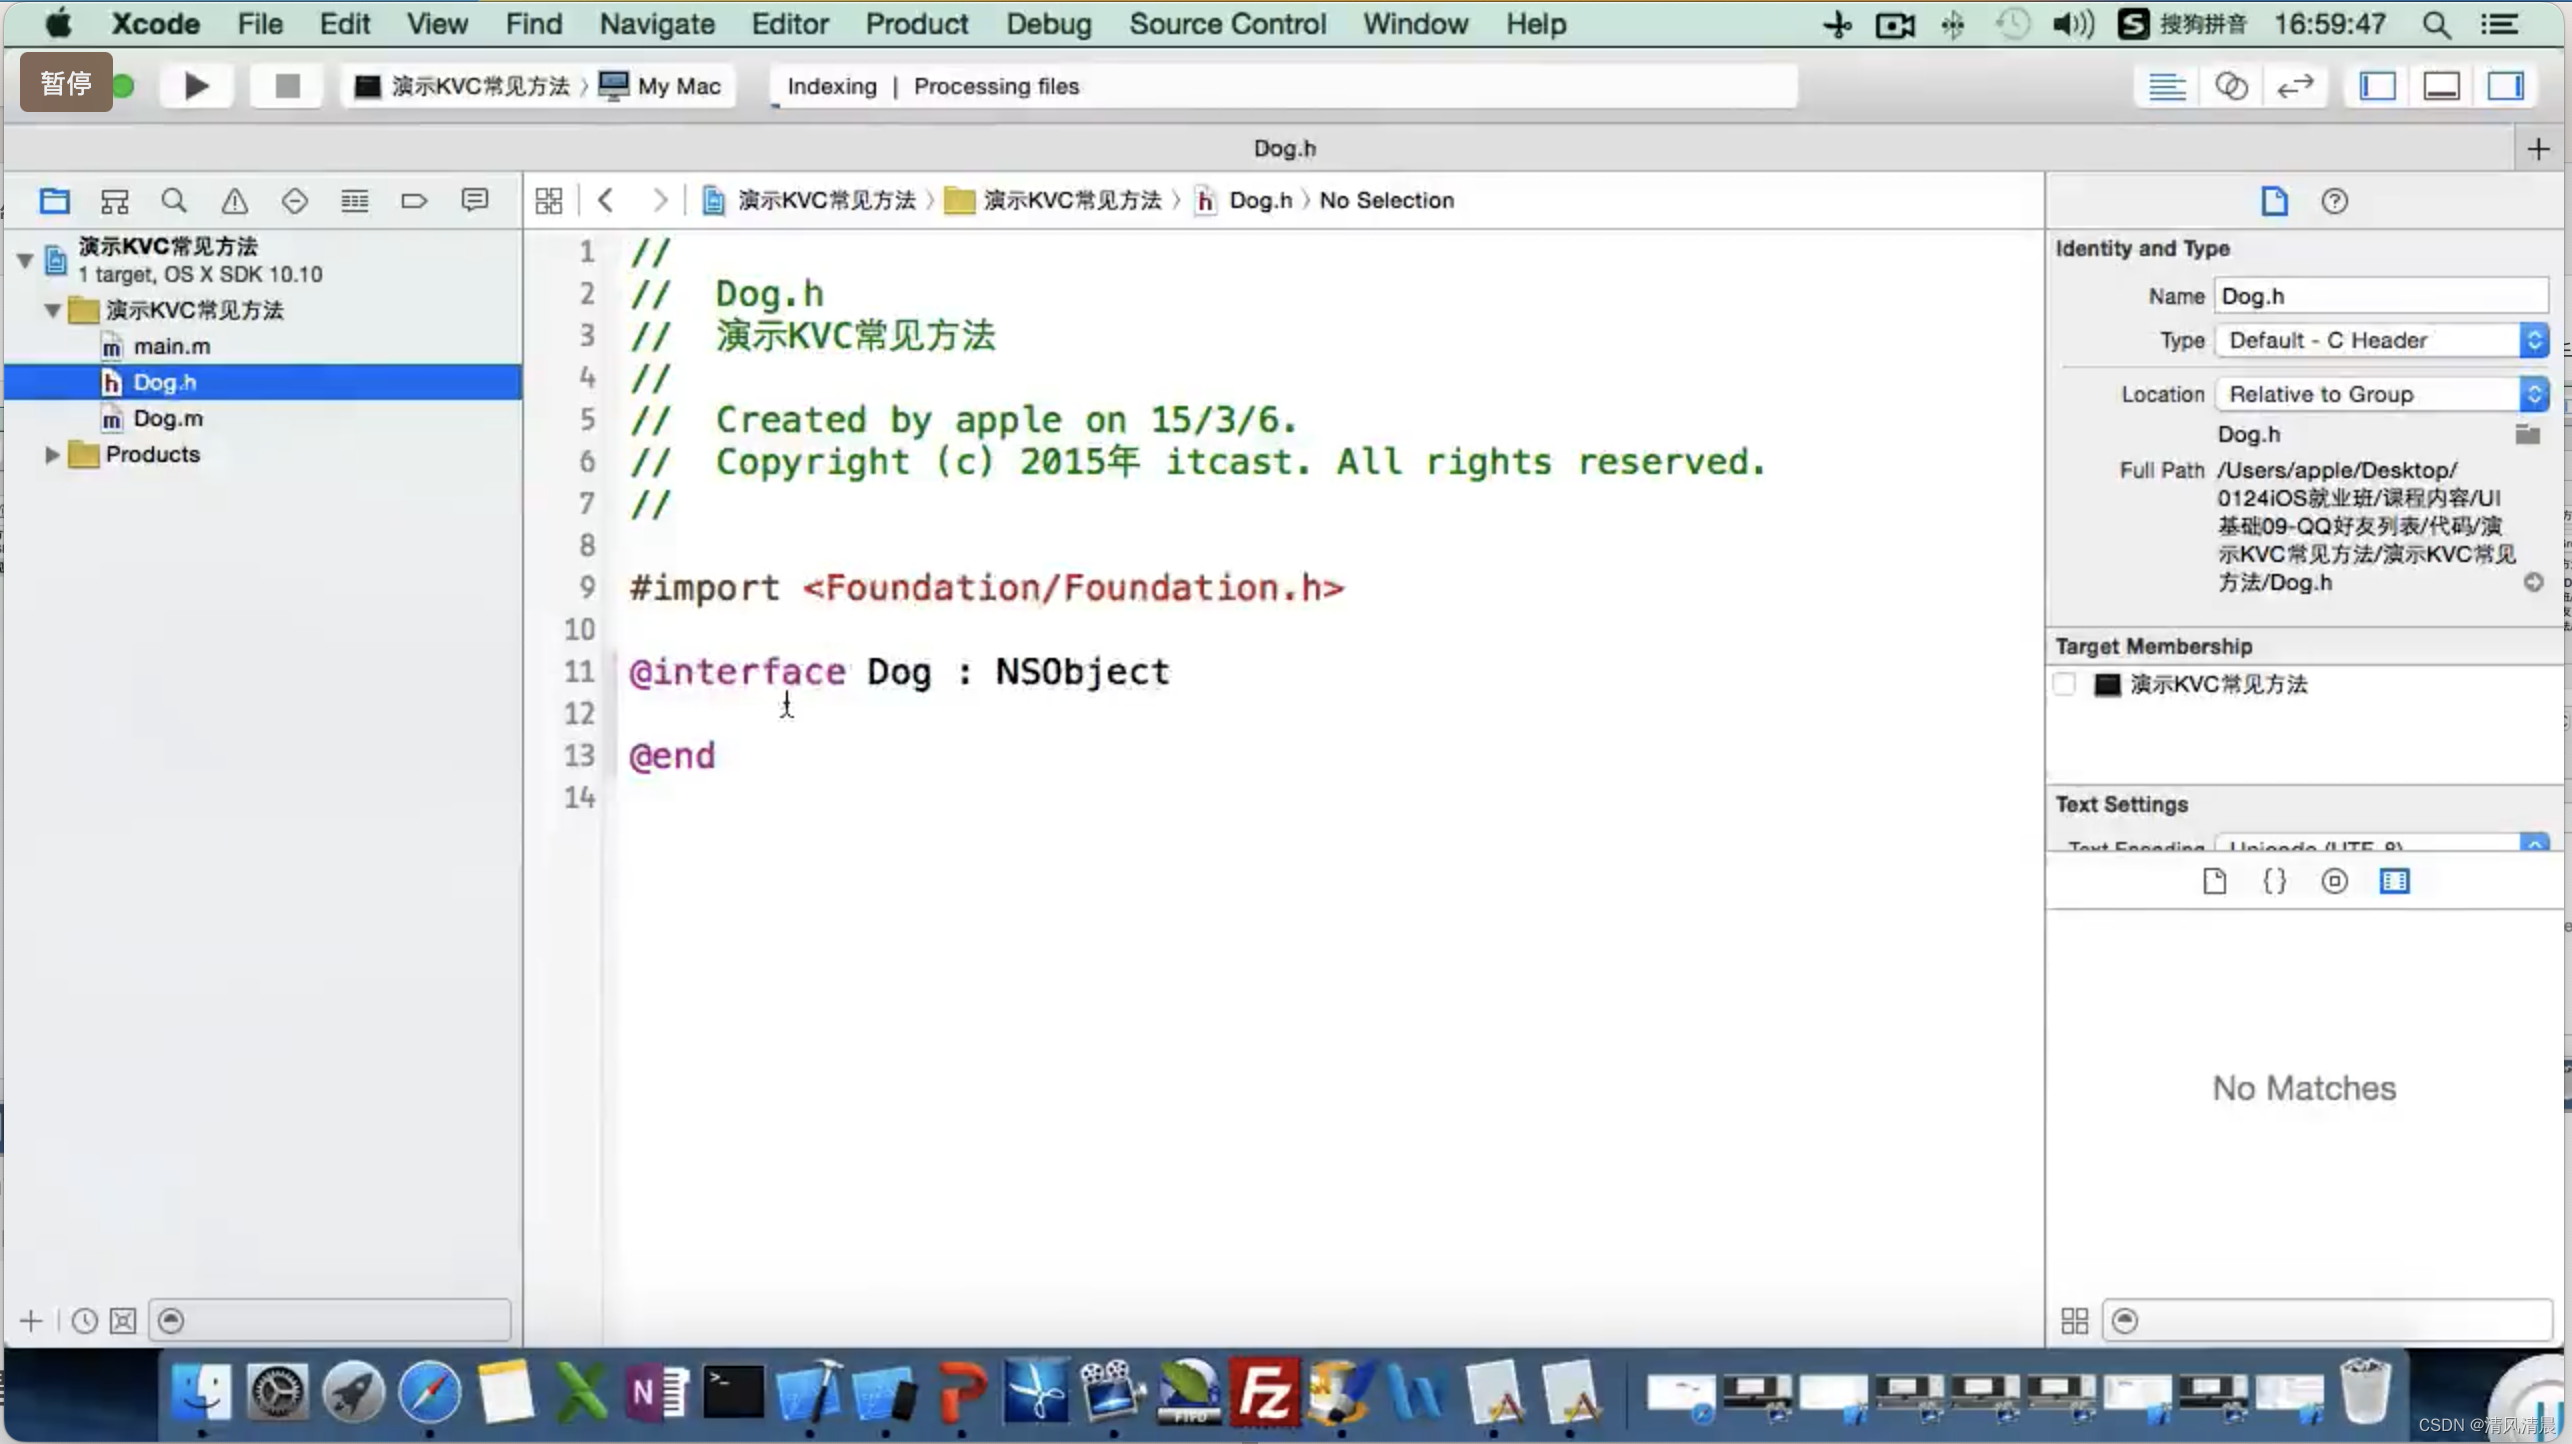Viewport: 2572px width, 1444px height.
Task: Select the file inspector icon in right panel
Action: pos(2275,200)
